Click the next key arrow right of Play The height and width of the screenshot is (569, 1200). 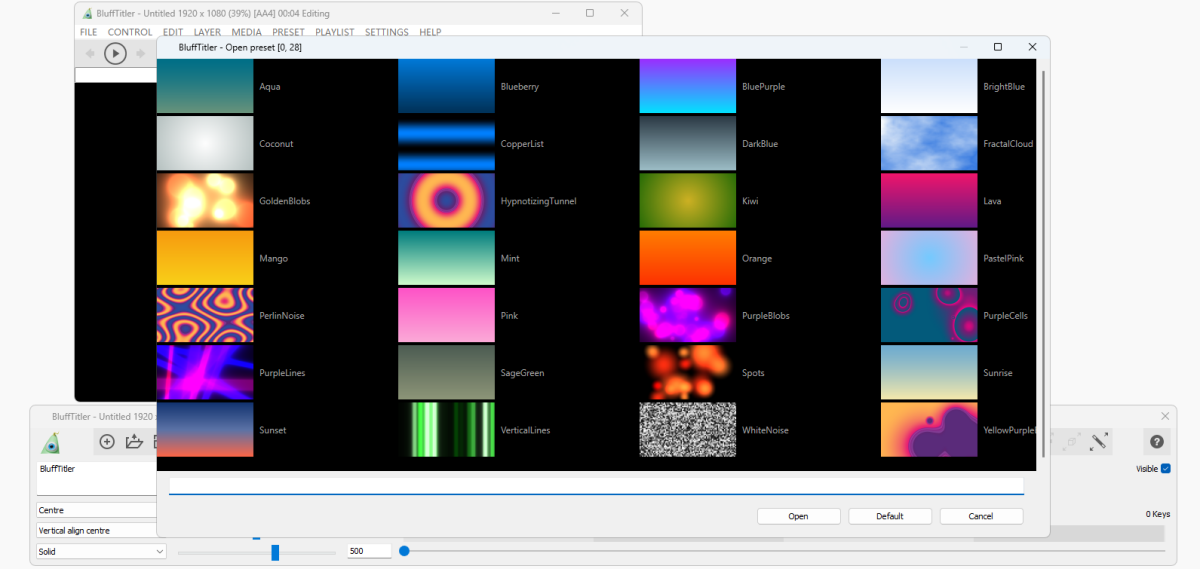coord(141,53)
